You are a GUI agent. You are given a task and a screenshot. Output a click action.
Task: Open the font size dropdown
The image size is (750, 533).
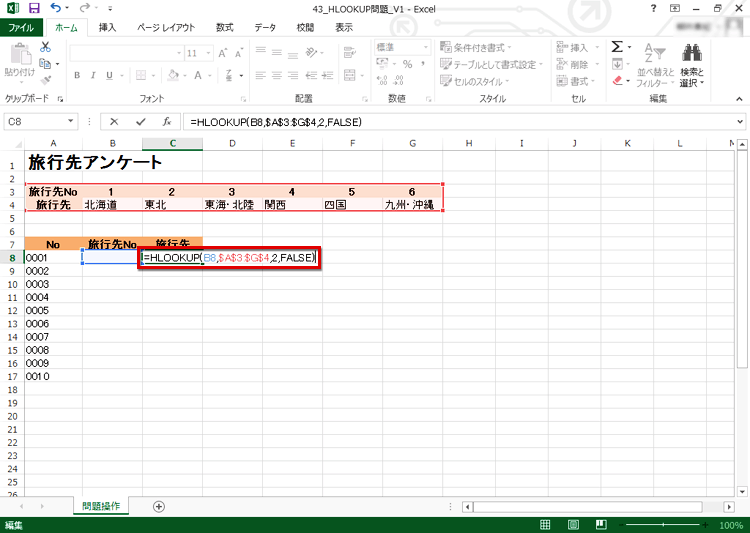coord(209,53)
